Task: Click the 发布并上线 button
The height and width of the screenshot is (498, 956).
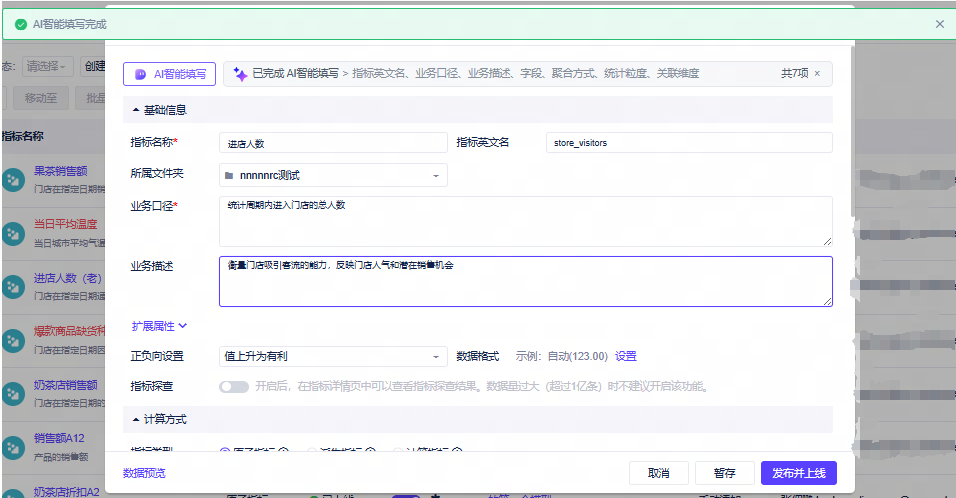Action: click(799, 473)
